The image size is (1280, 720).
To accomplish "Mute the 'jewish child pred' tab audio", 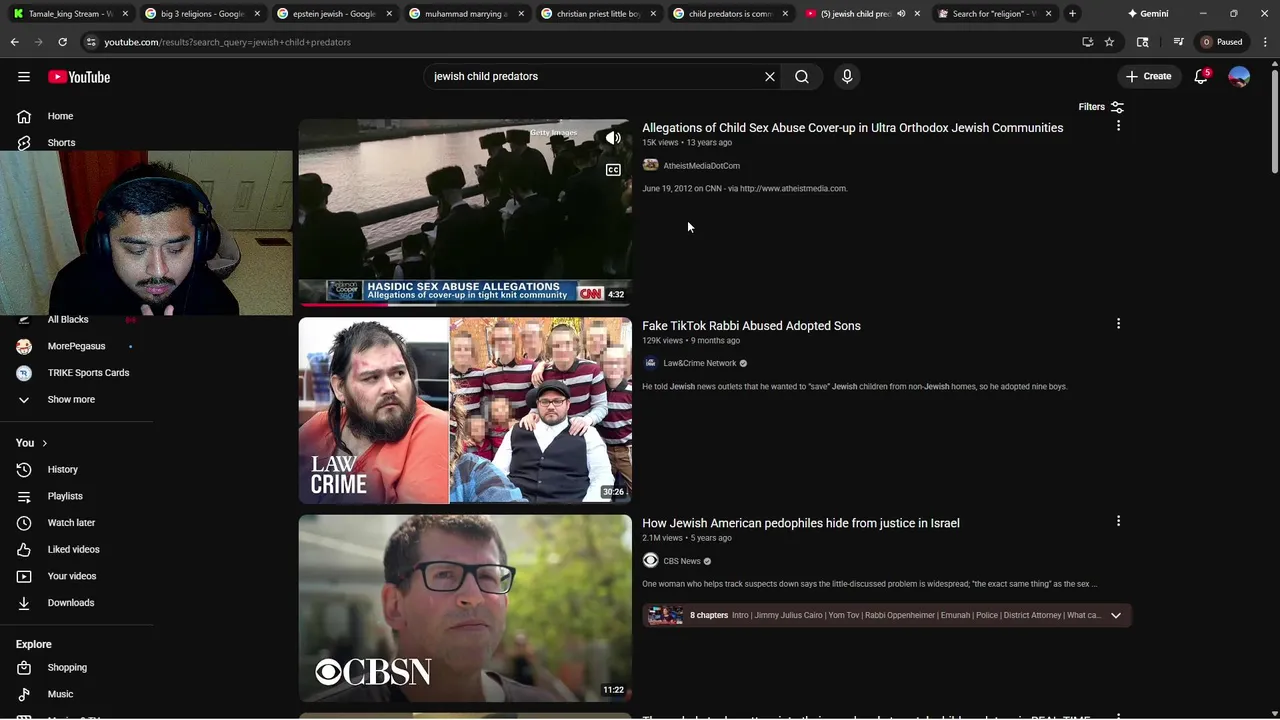I will [901, 14].
